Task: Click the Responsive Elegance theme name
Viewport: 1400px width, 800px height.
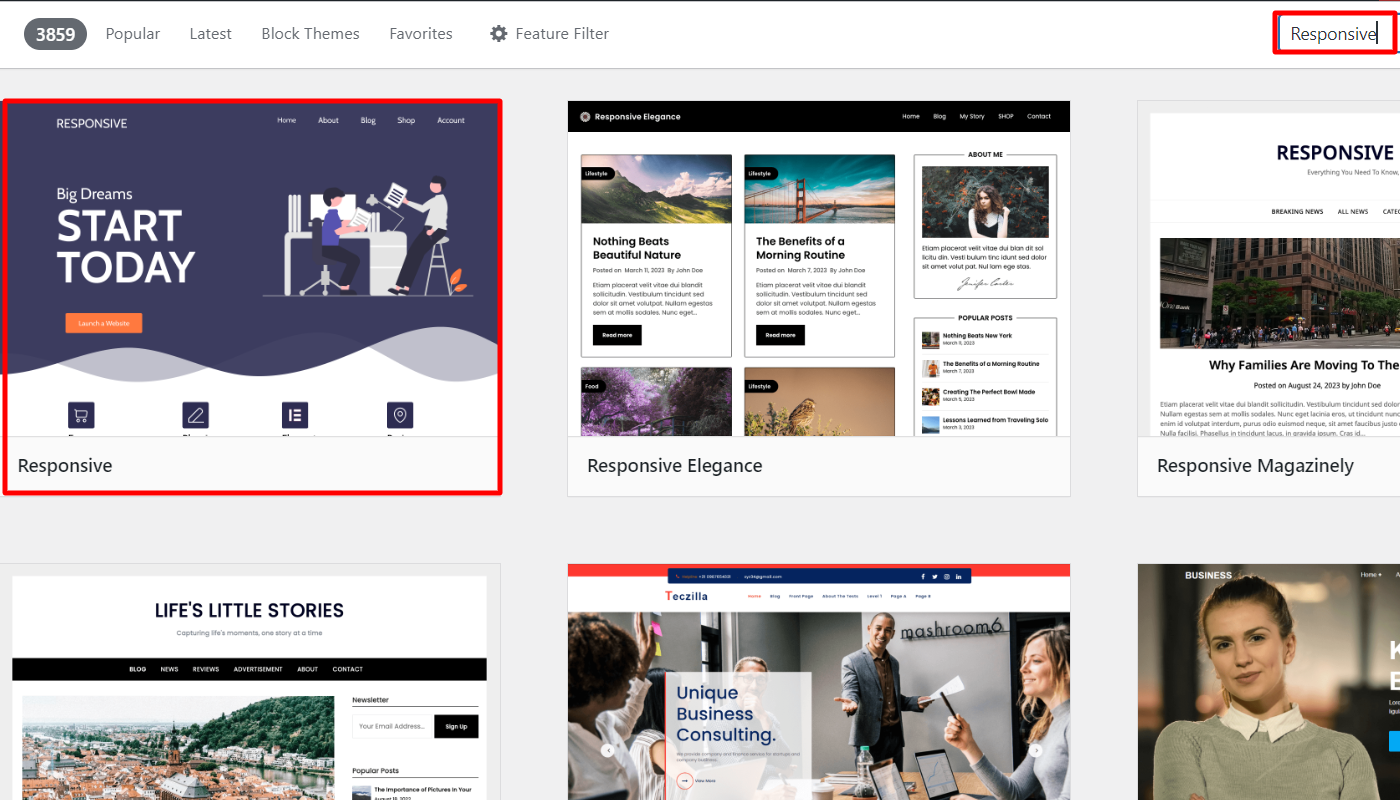Action: (x=675, y=465)
